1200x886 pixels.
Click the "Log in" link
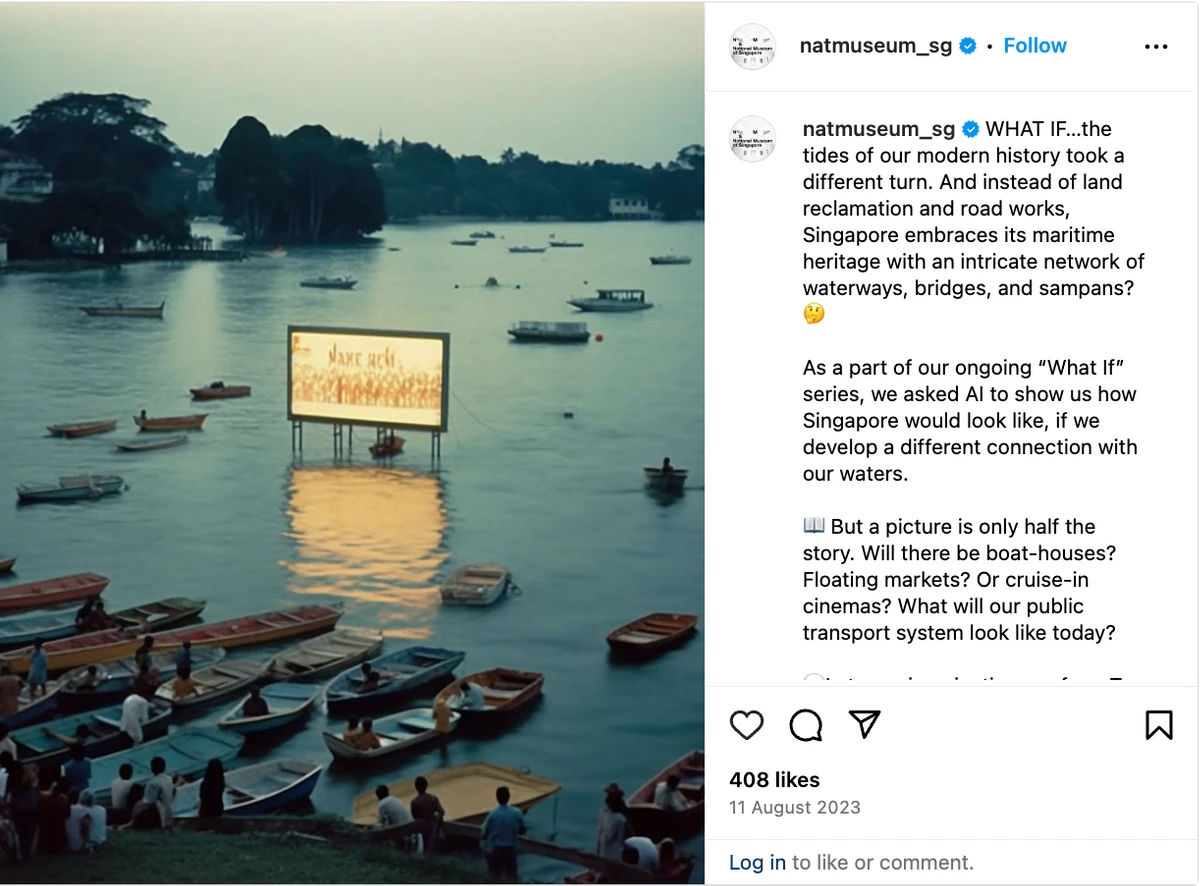pos(758,862)
